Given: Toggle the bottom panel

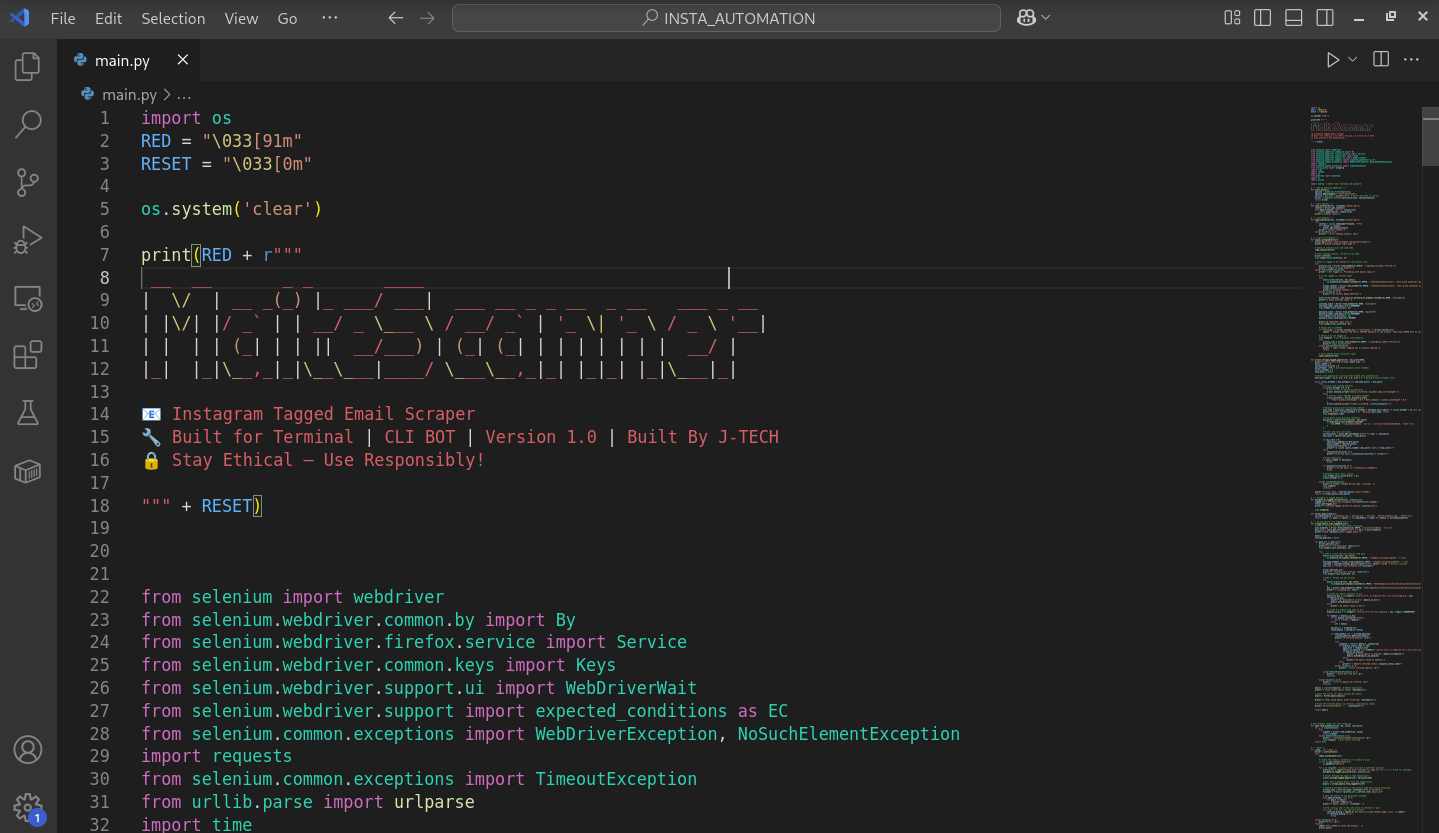Looking at the screenshot, I should pos(1294,18).
